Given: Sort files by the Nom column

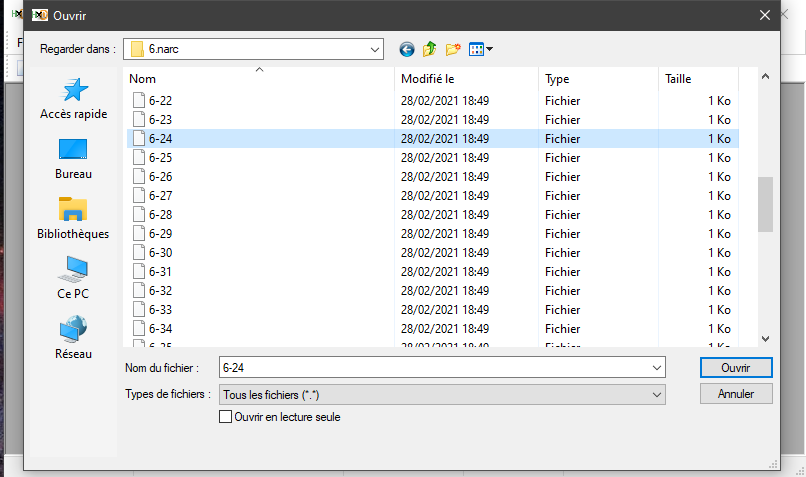Looking at the screenshot, I should (259, 79).
